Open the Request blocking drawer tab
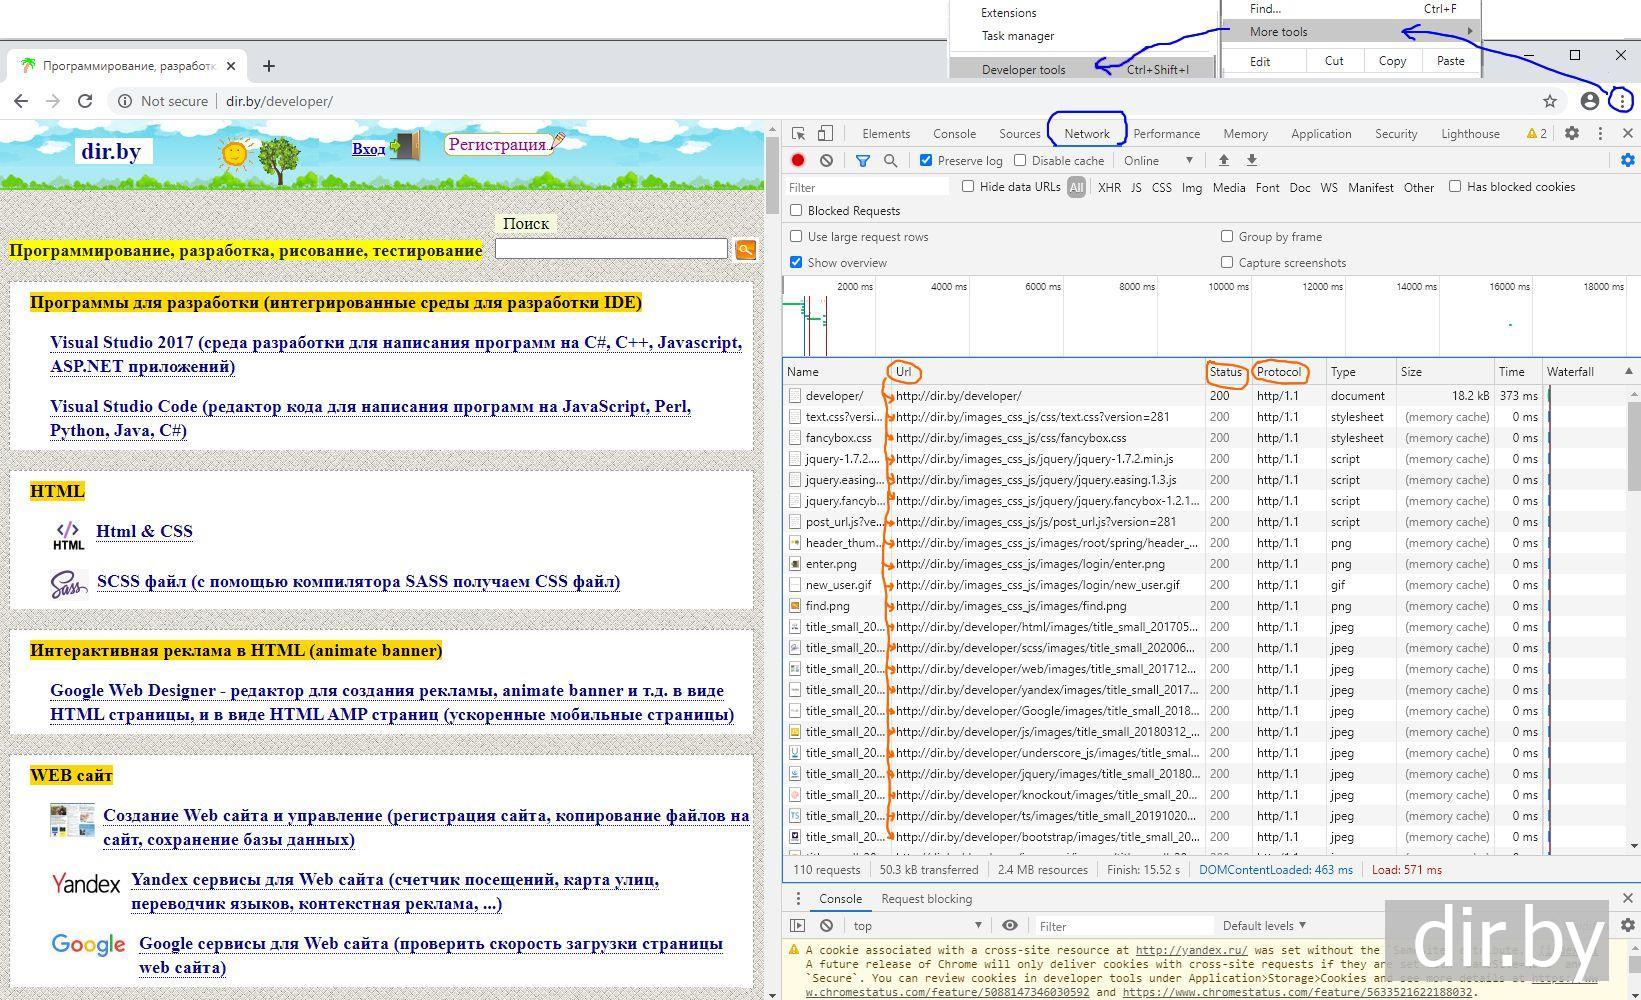The height and width of the screenshot is (1000, 1641). (x=926, y=899)
